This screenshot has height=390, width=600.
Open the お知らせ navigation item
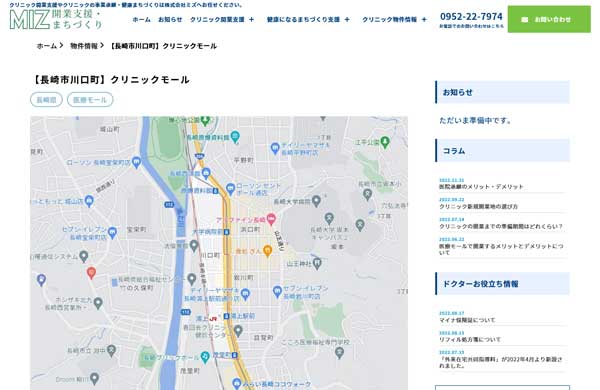pyautogui.click(x=170, y=20)
